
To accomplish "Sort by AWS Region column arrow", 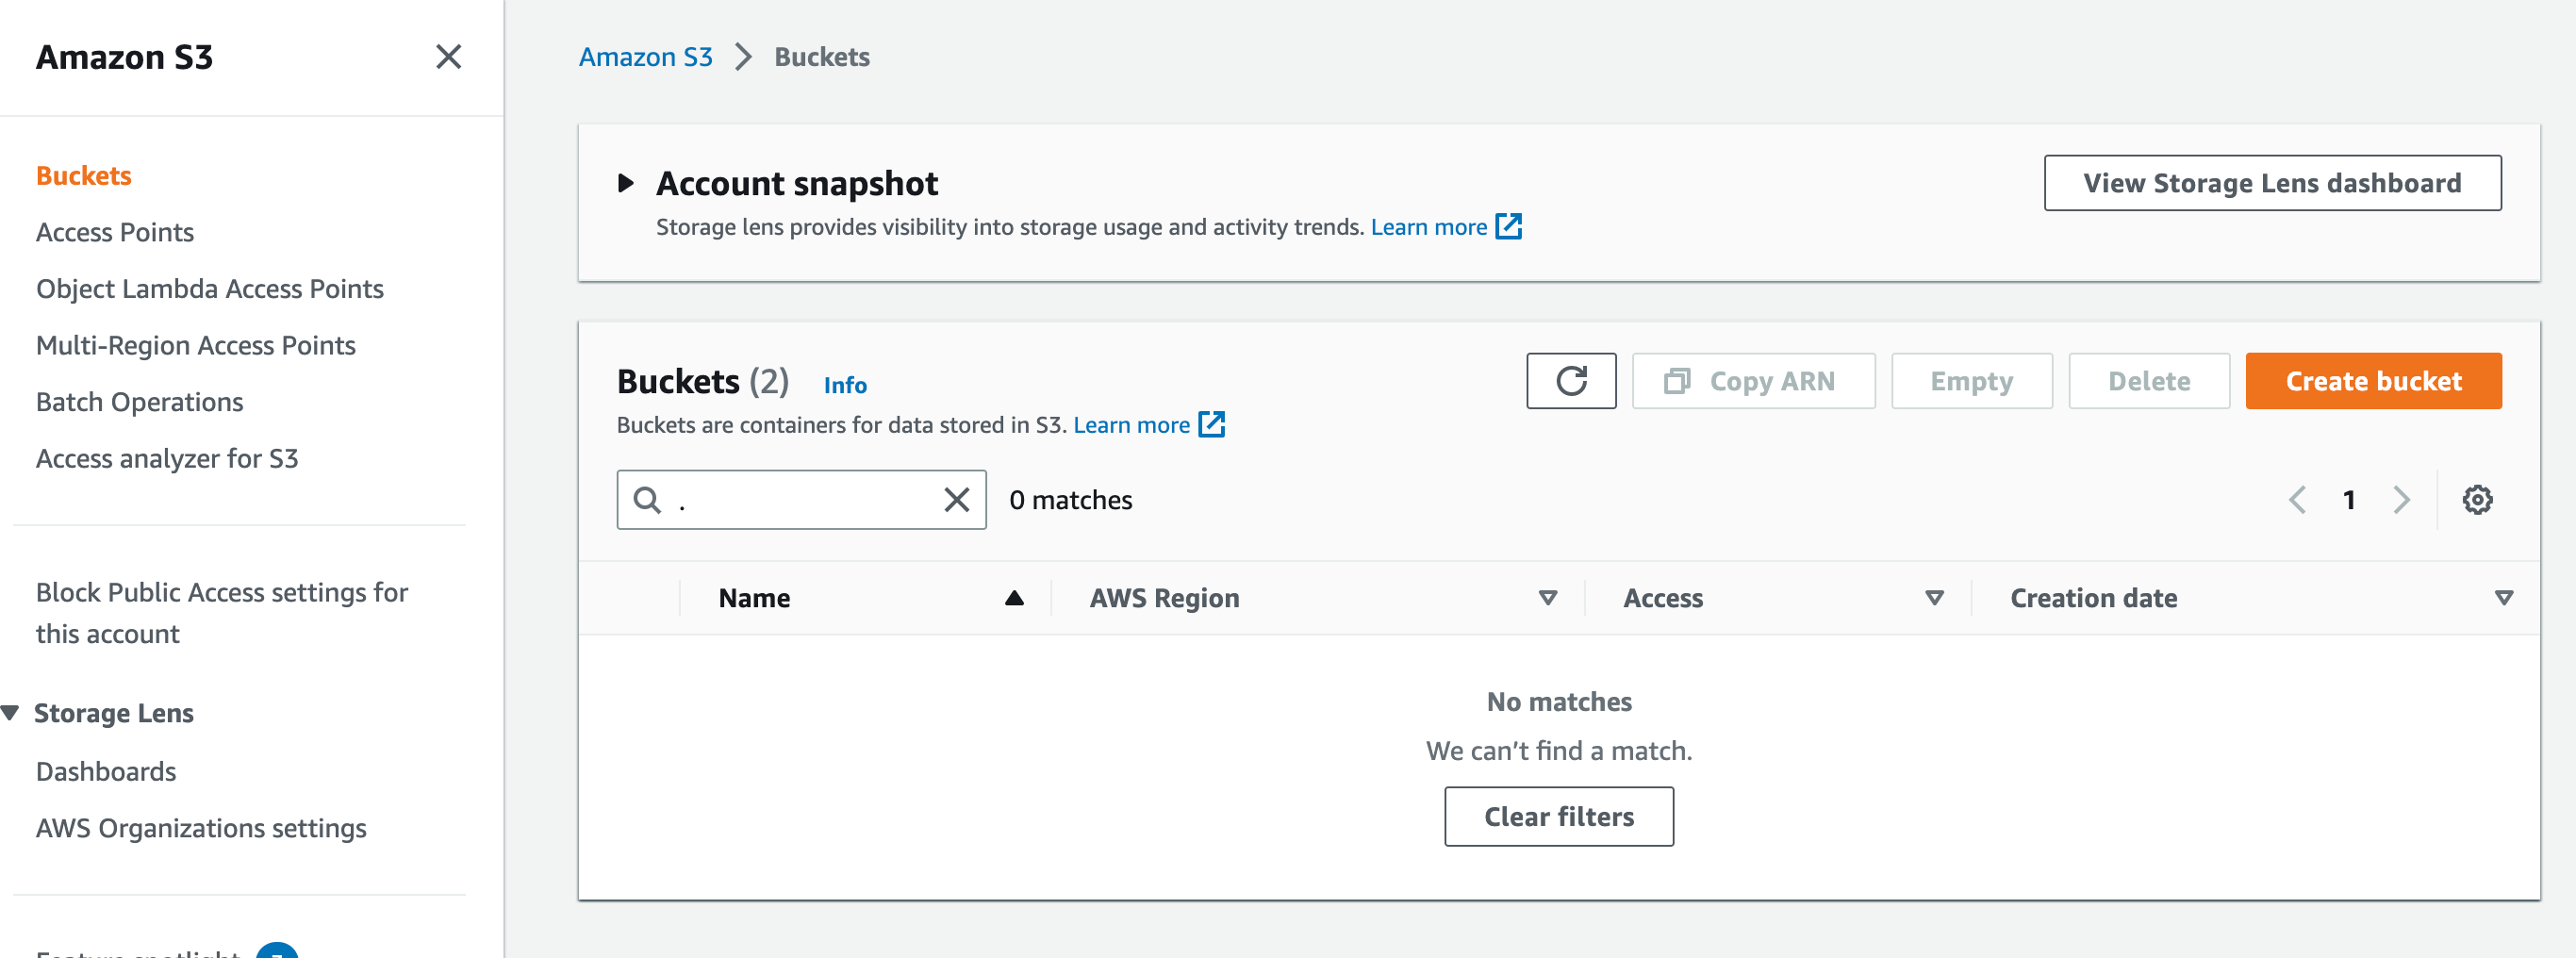I will tap(1547, 598).
